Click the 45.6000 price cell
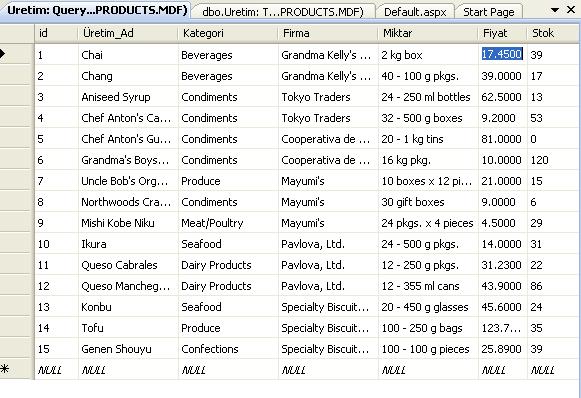This screenshot has height=398, width=581. pyautogui.click(x=502, y=307)
